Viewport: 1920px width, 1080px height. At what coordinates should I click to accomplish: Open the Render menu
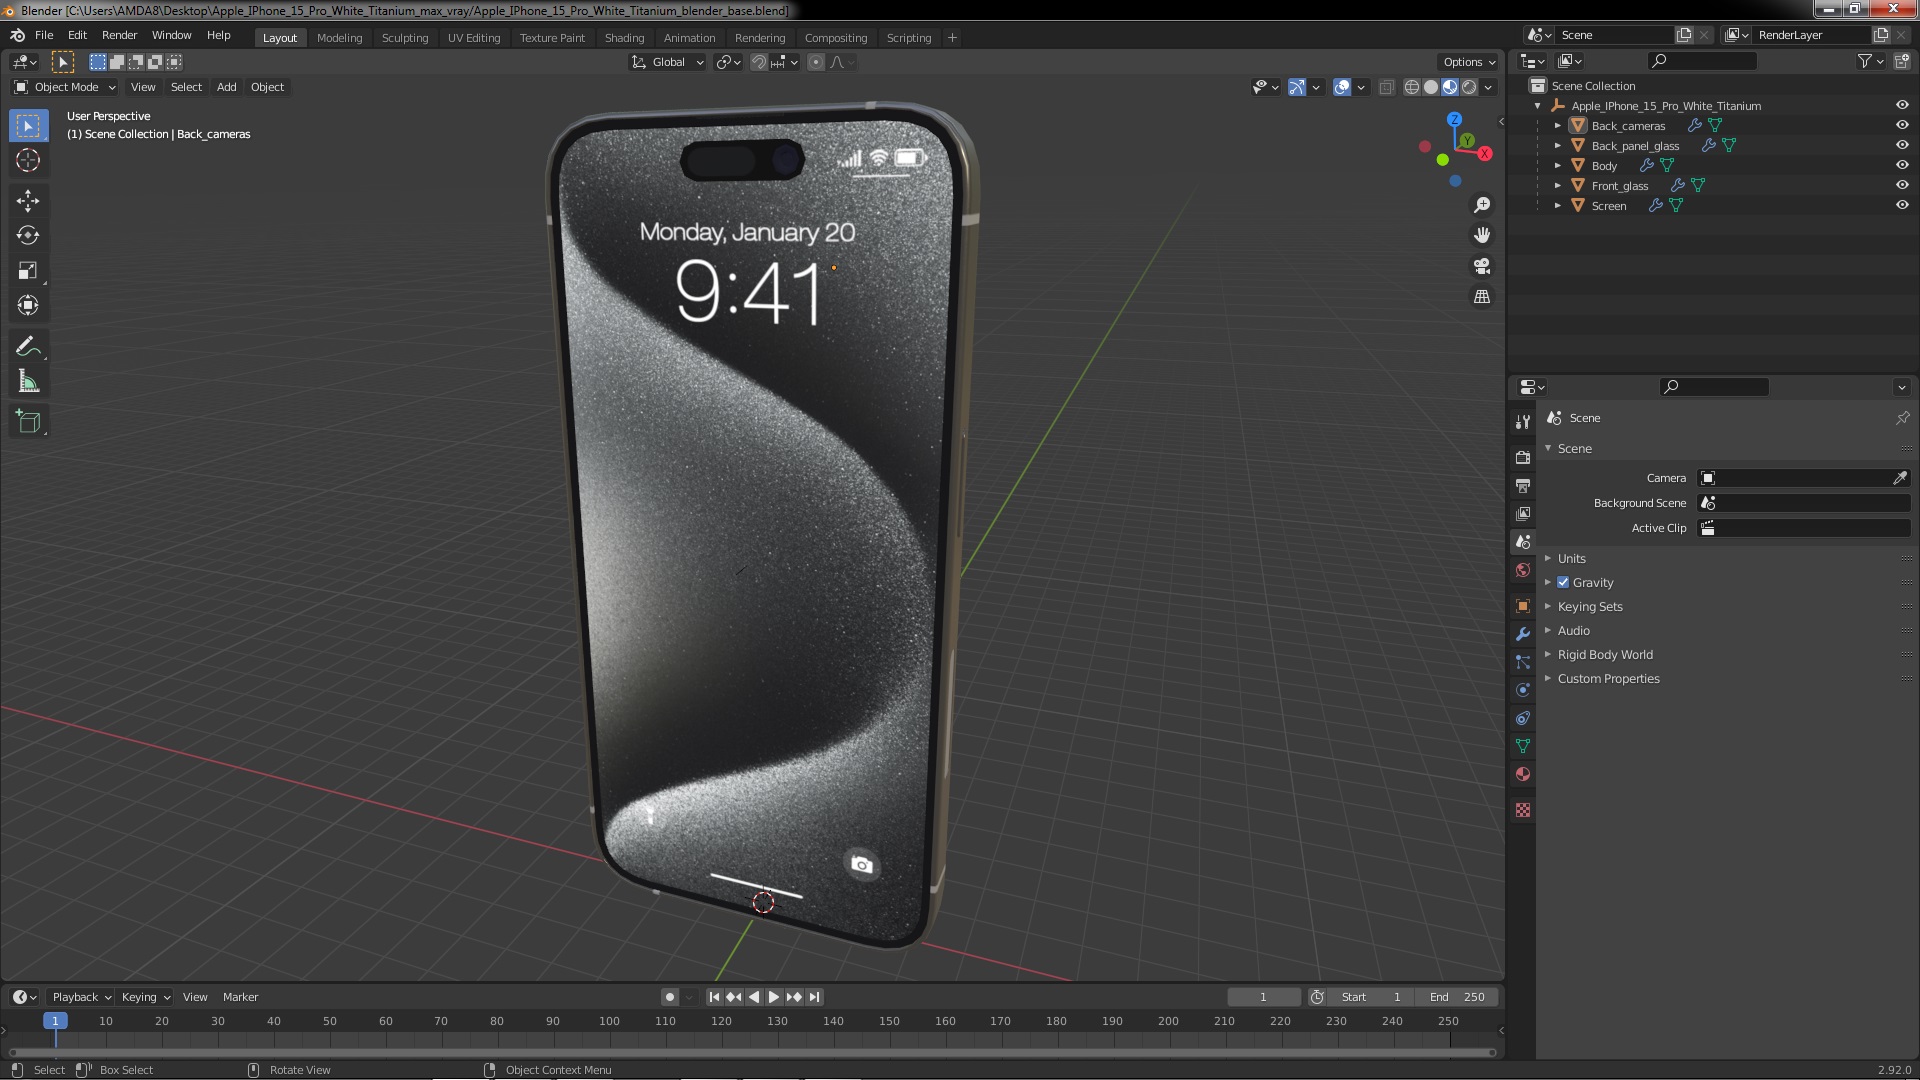119,35
